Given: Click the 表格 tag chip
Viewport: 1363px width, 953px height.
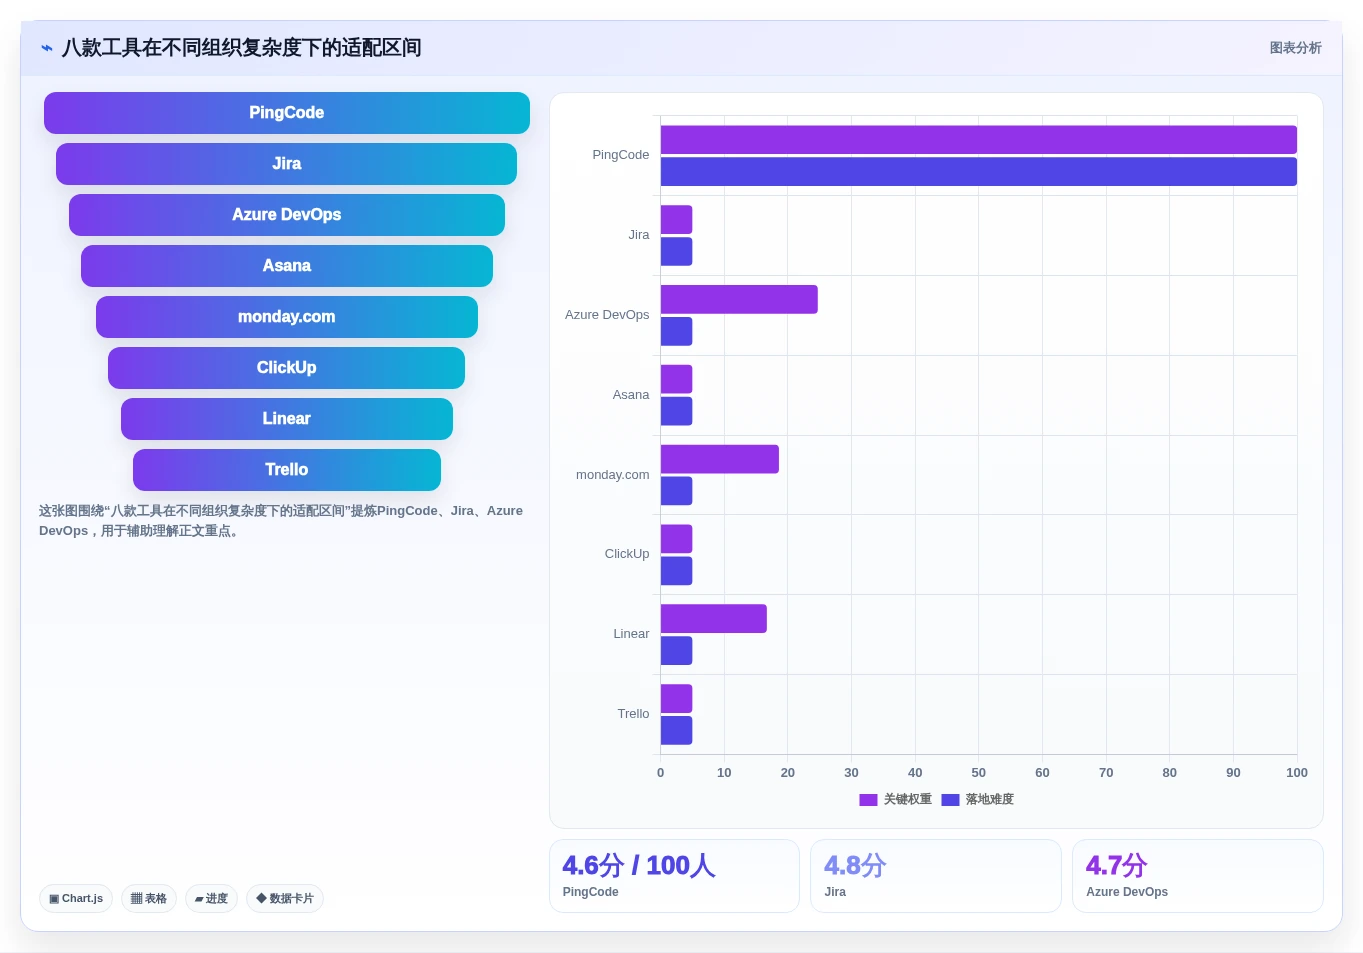Looking at the screenshot, I should click(x=149, y=898).
